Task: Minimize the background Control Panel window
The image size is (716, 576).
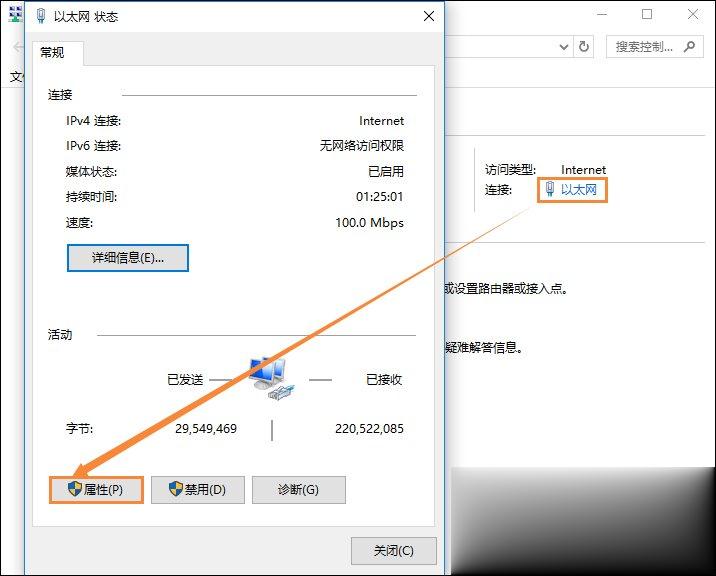Action: pos(602,14)
